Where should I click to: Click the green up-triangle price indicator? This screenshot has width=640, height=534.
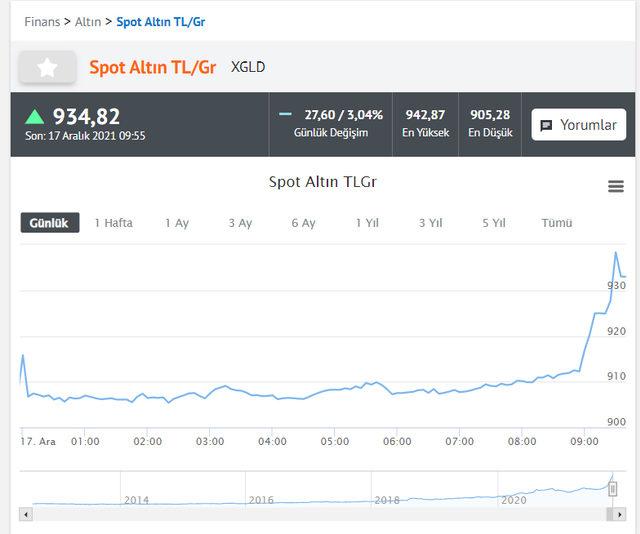click(35, 116)
